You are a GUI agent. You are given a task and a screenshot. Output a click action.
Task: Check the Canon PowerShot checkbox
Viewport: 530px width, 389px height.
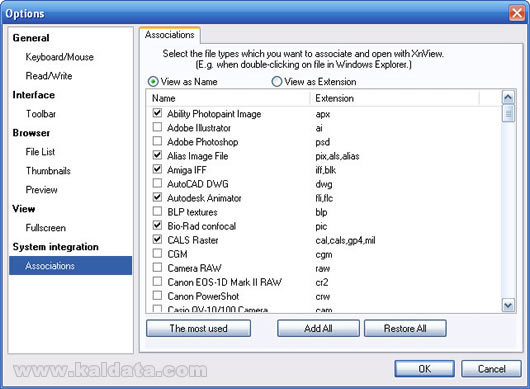pyautogui.click(x=157, y=295)
